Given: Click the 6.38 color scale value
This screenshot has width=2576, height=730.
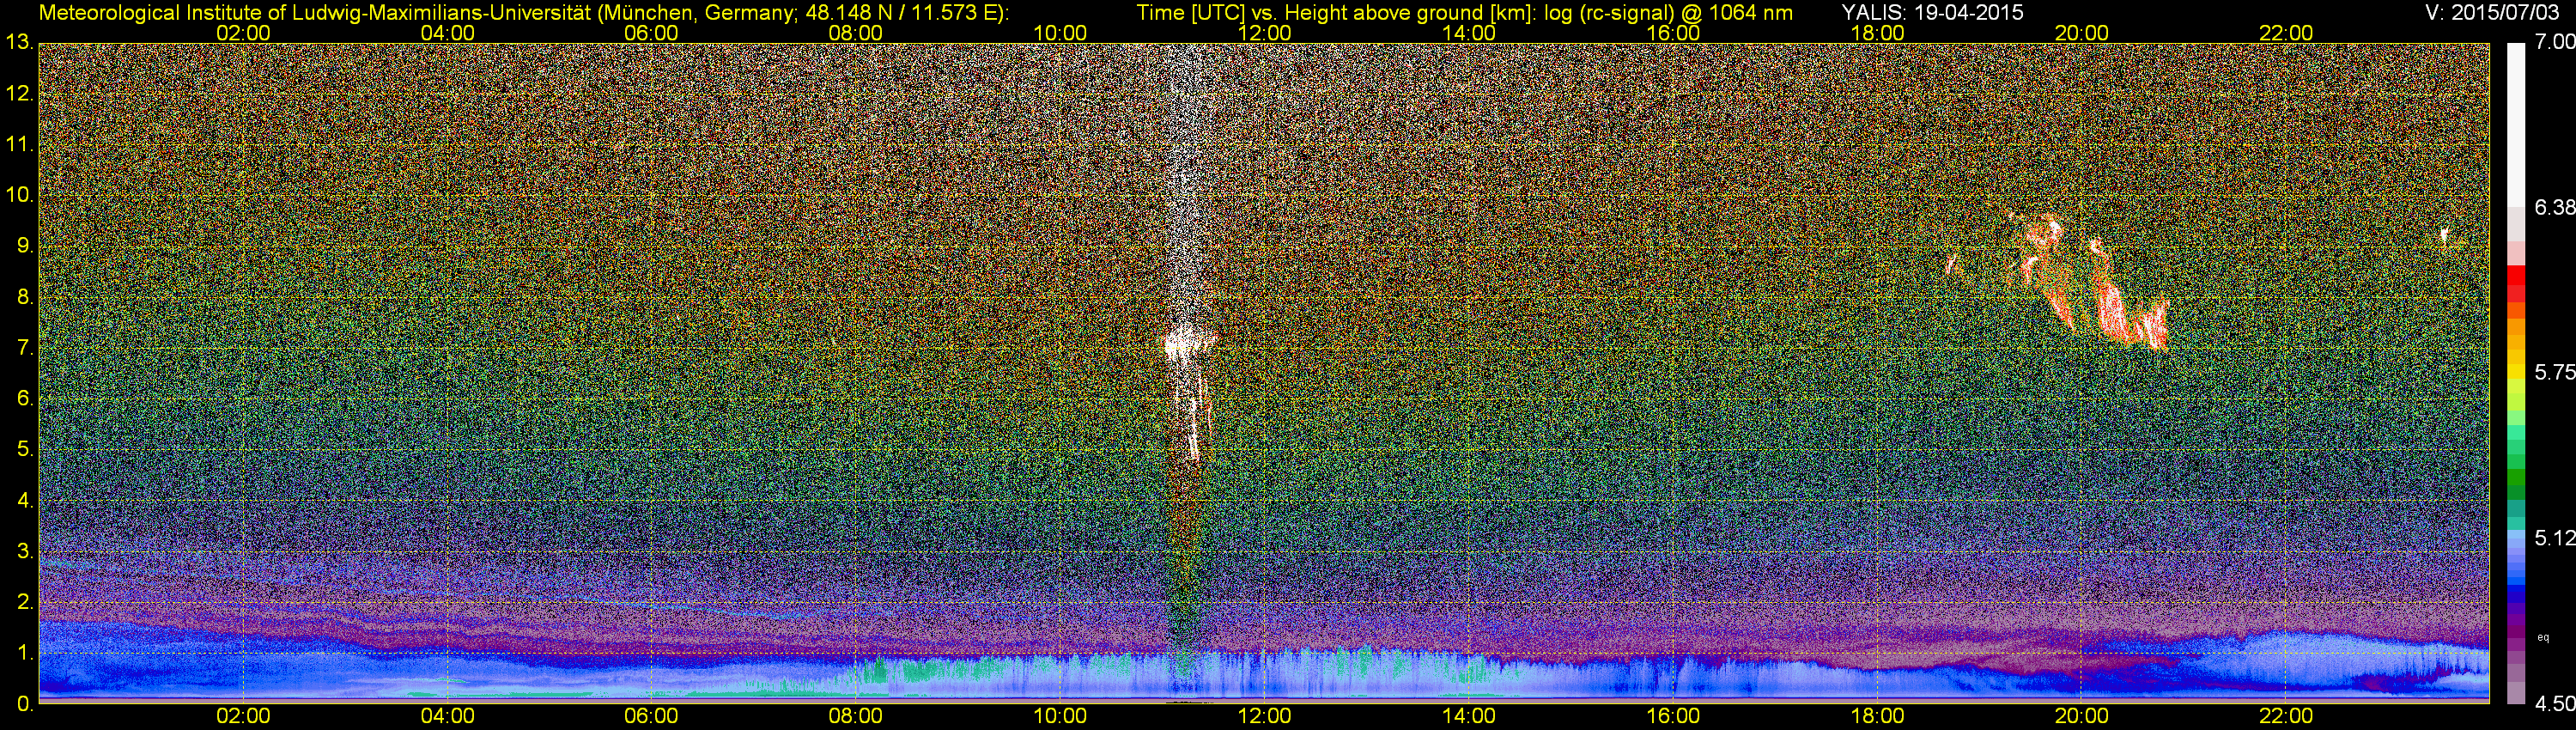Looking at the screenshot, I should click(x=2554, y=207).
